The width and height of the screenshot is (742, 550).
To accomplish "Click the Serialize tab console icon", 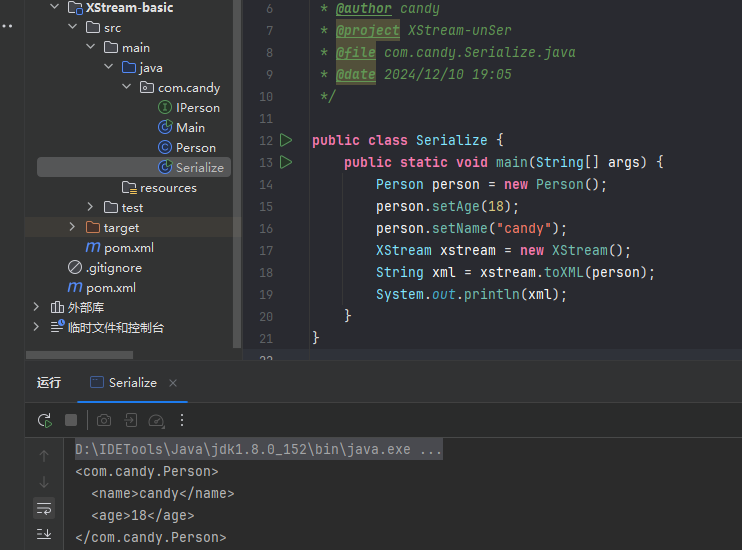I will tap(97, 382).
